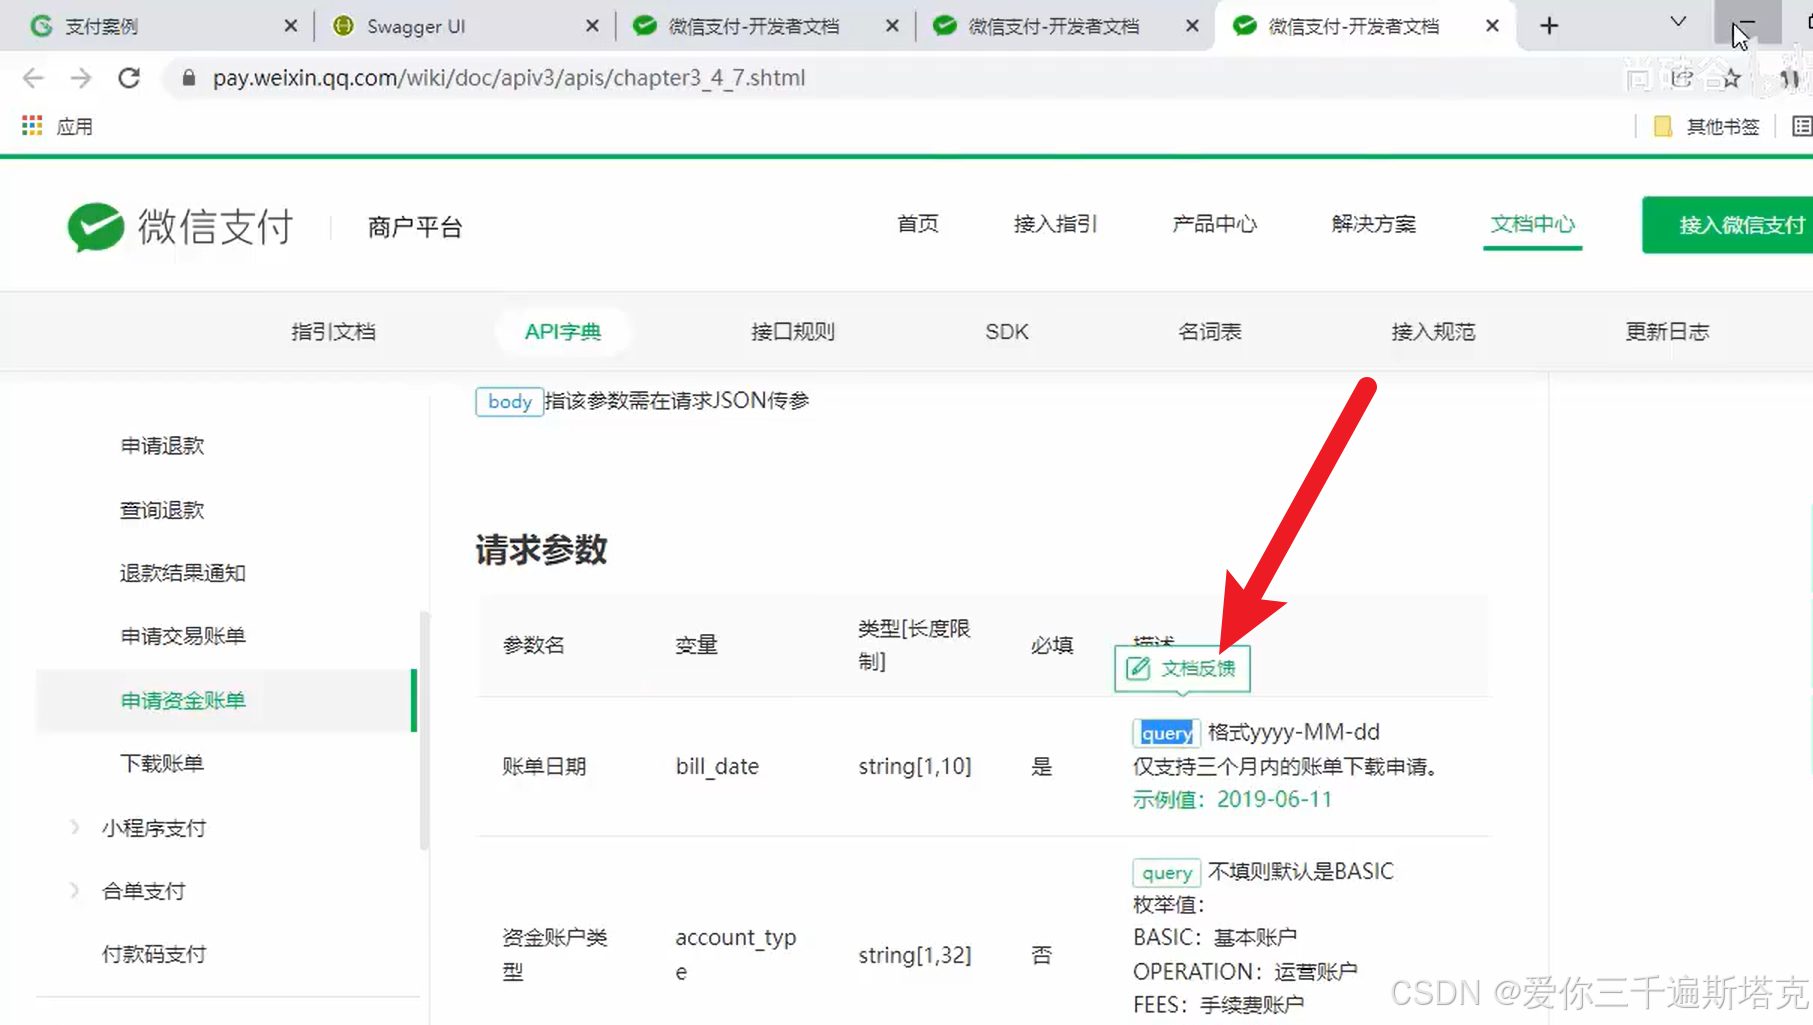The width and height of the screenshot is (1813, 1025).
Task: Open a new browser tab
Action: (1549, 26)
